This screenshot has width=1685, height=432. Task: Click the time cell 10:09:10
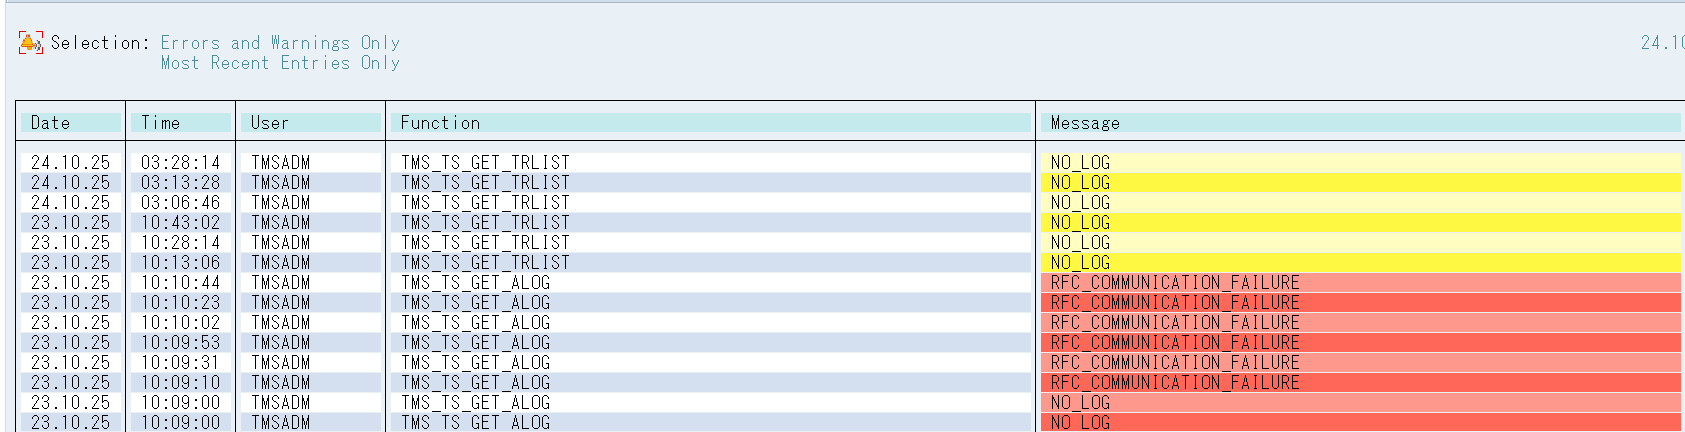point(180,382)
